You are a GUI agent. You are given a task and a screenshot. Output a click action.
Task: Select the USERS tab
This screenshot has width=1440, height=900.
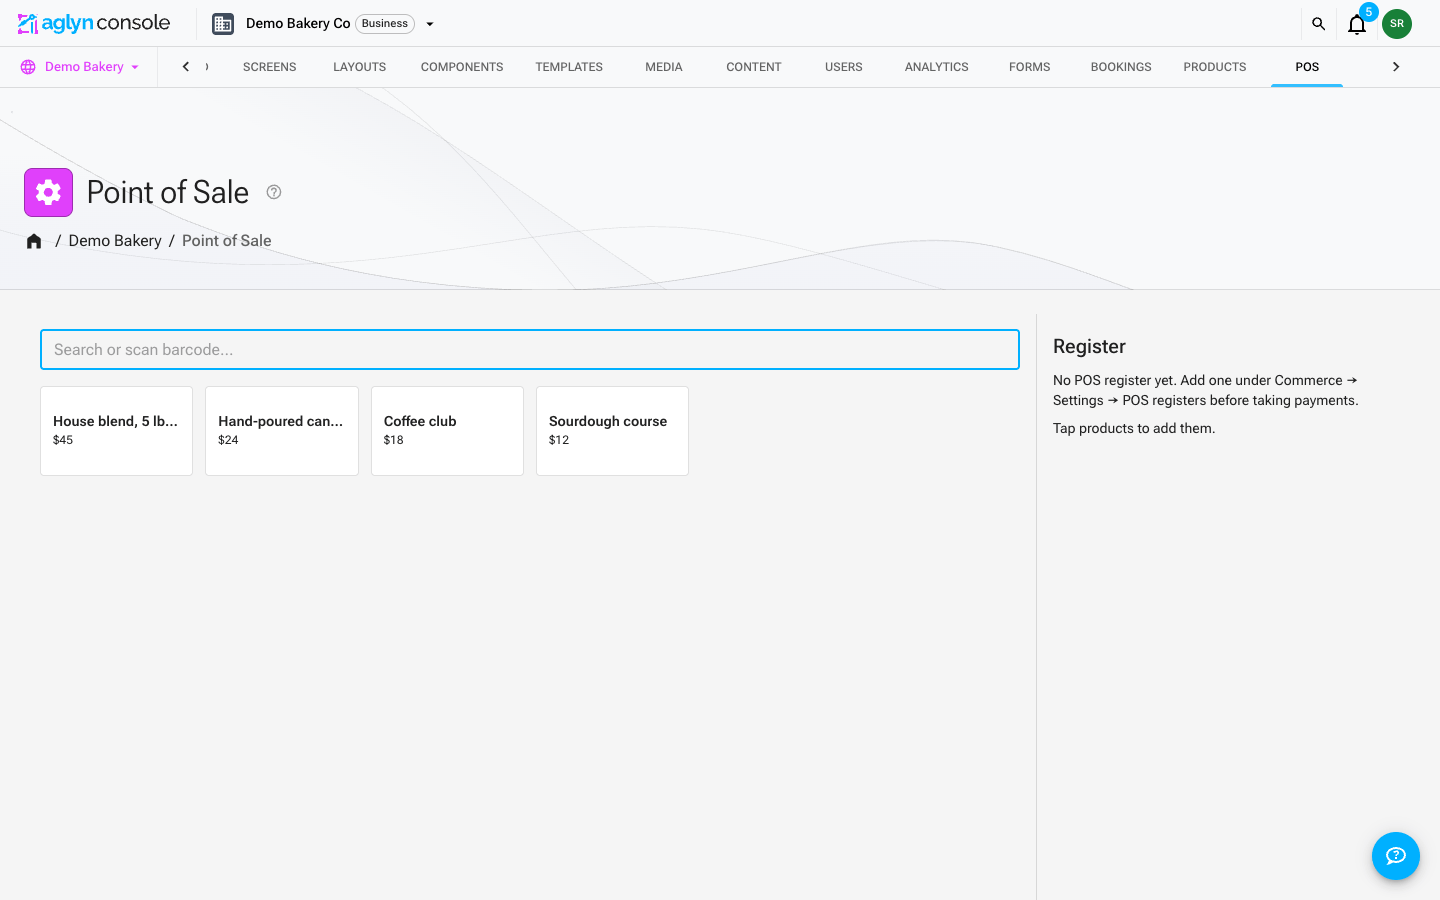click(x=844, y=67)
